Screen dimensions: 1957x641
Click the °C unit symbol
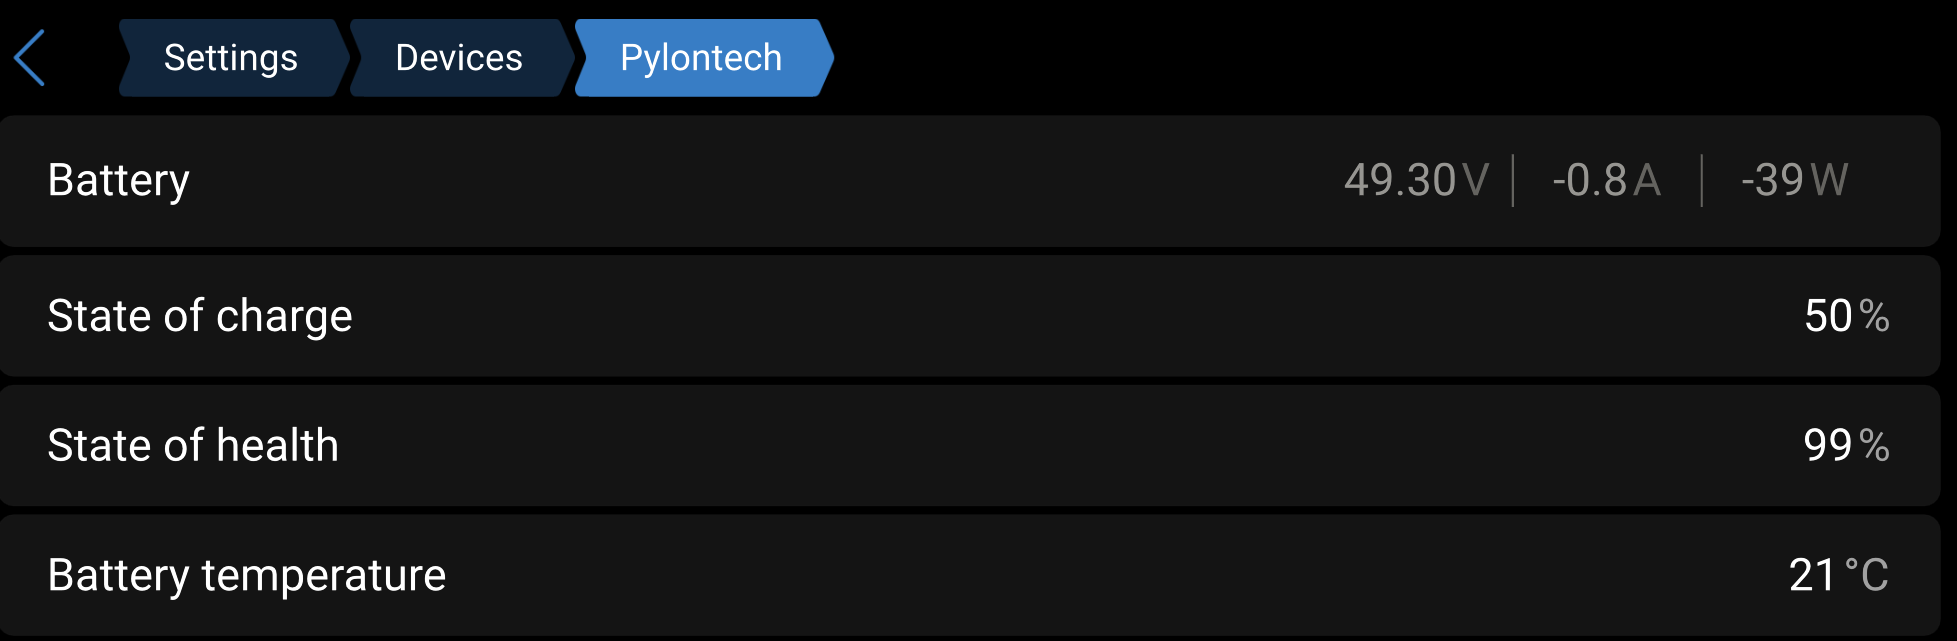[1866, 576]
